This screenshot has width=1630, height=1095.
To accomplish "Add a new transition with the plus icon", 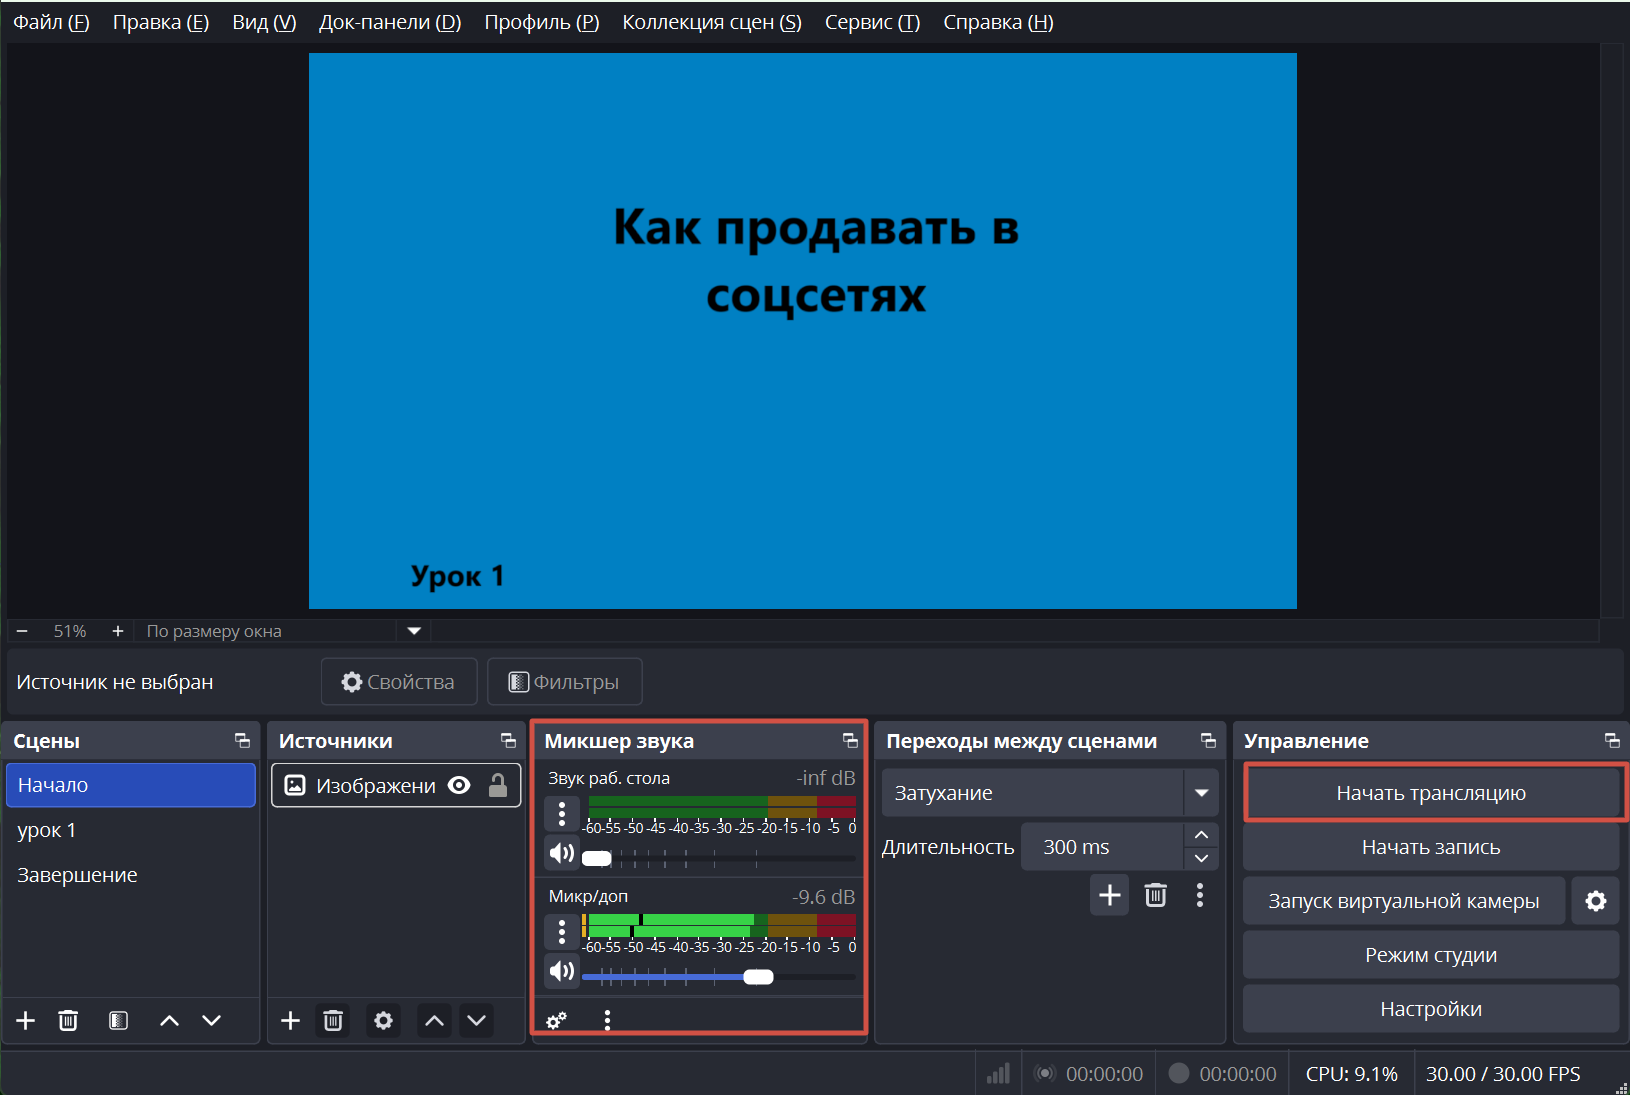I will 1110,895.
